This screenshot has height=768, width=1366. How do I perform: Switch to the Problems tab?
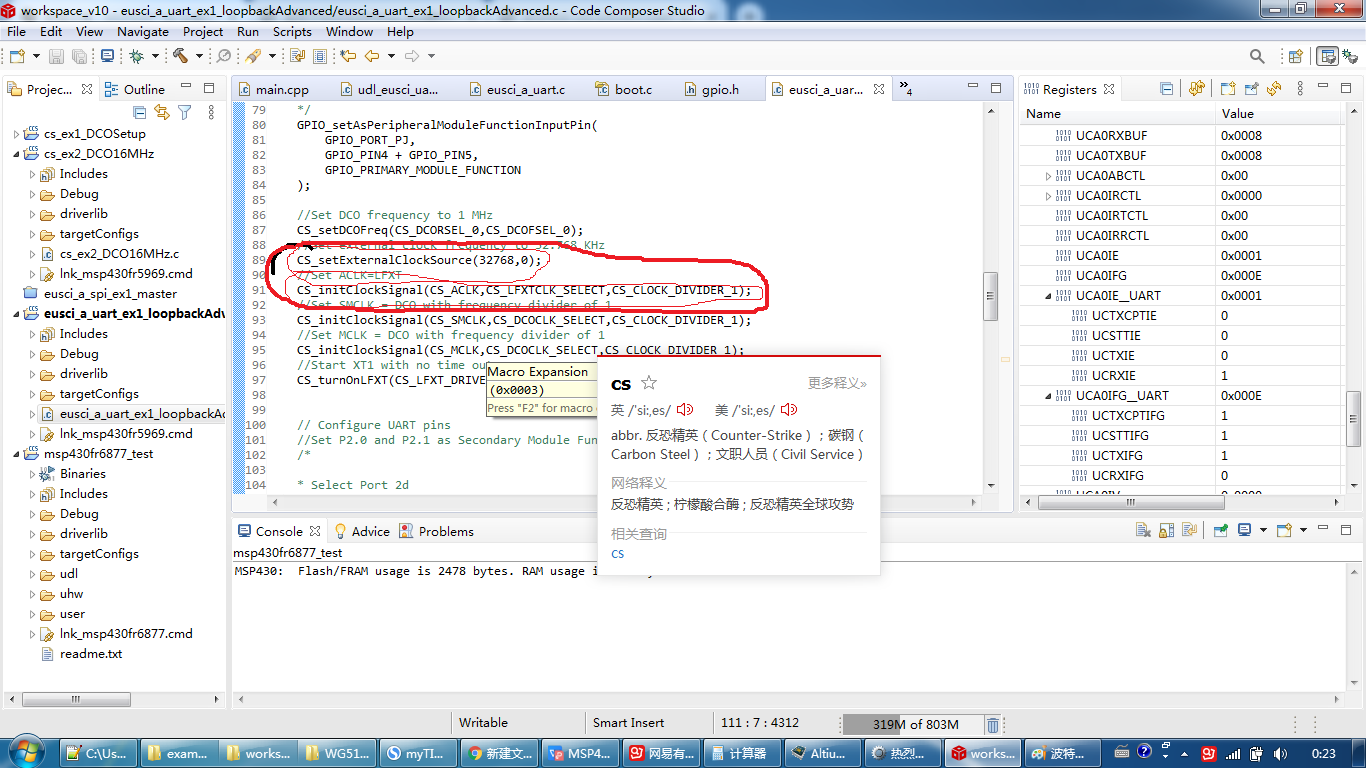436,531
